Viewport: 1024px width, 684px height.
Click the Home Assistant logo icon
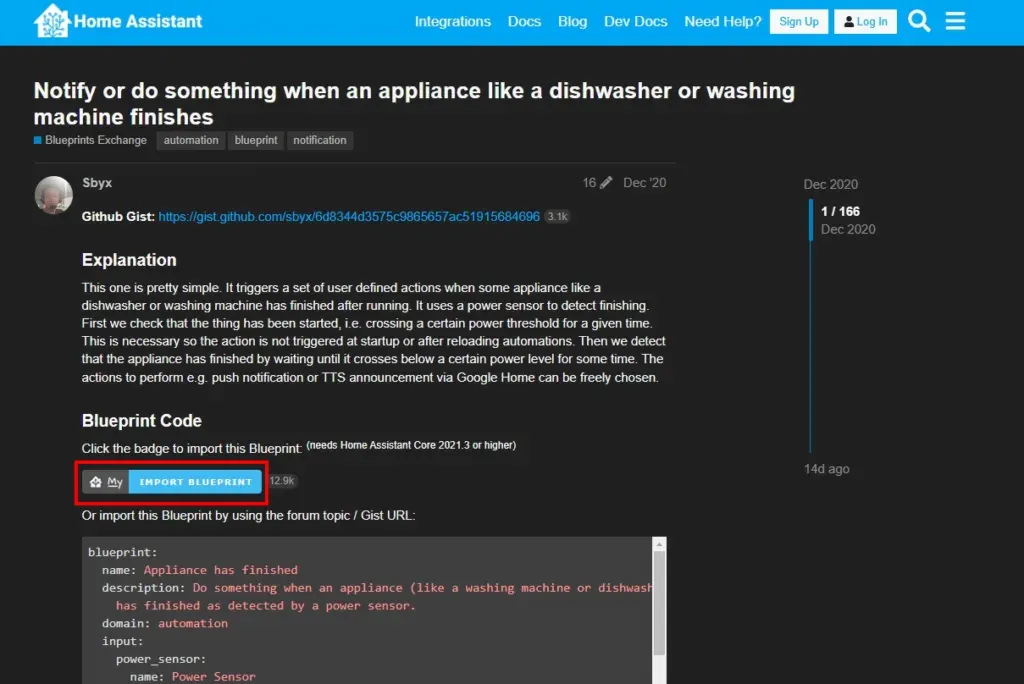52,21
